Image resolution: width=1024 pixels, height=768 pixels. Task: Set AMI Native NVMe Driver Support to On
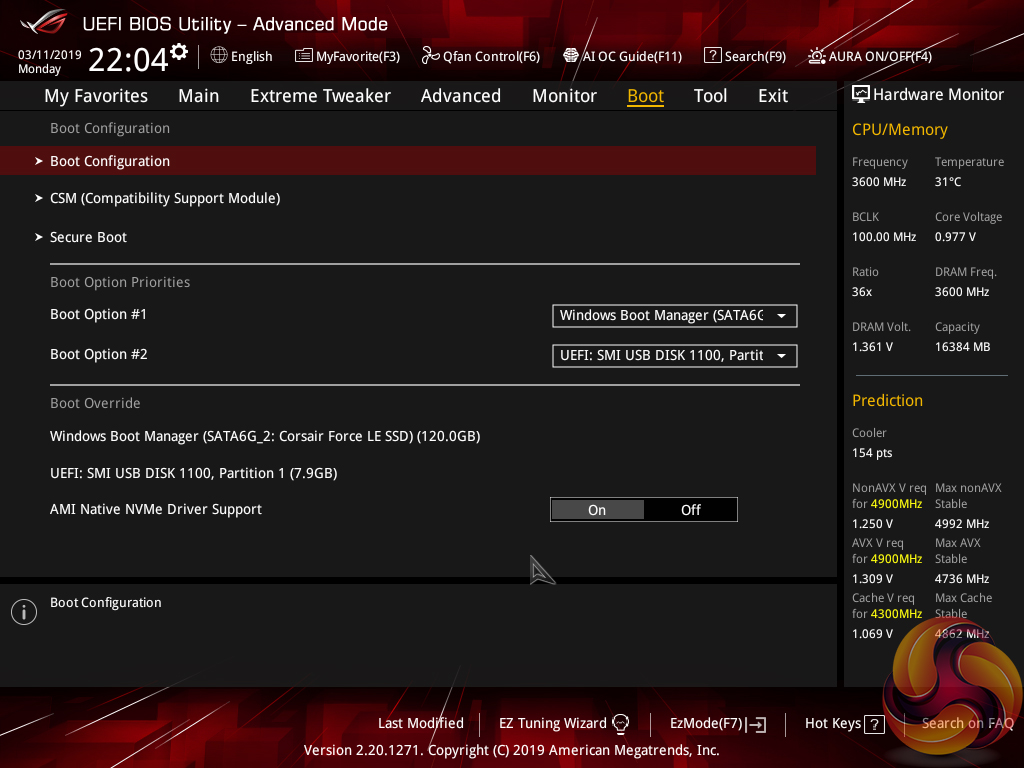tap(597, 510)
